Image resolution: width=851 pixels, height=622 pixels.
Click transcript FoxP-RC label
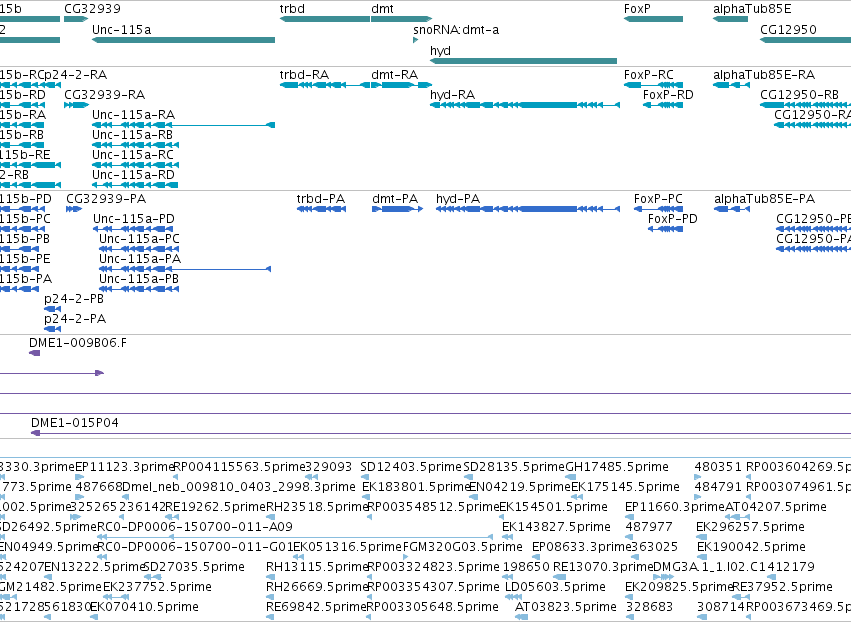(x=649, y=74)
